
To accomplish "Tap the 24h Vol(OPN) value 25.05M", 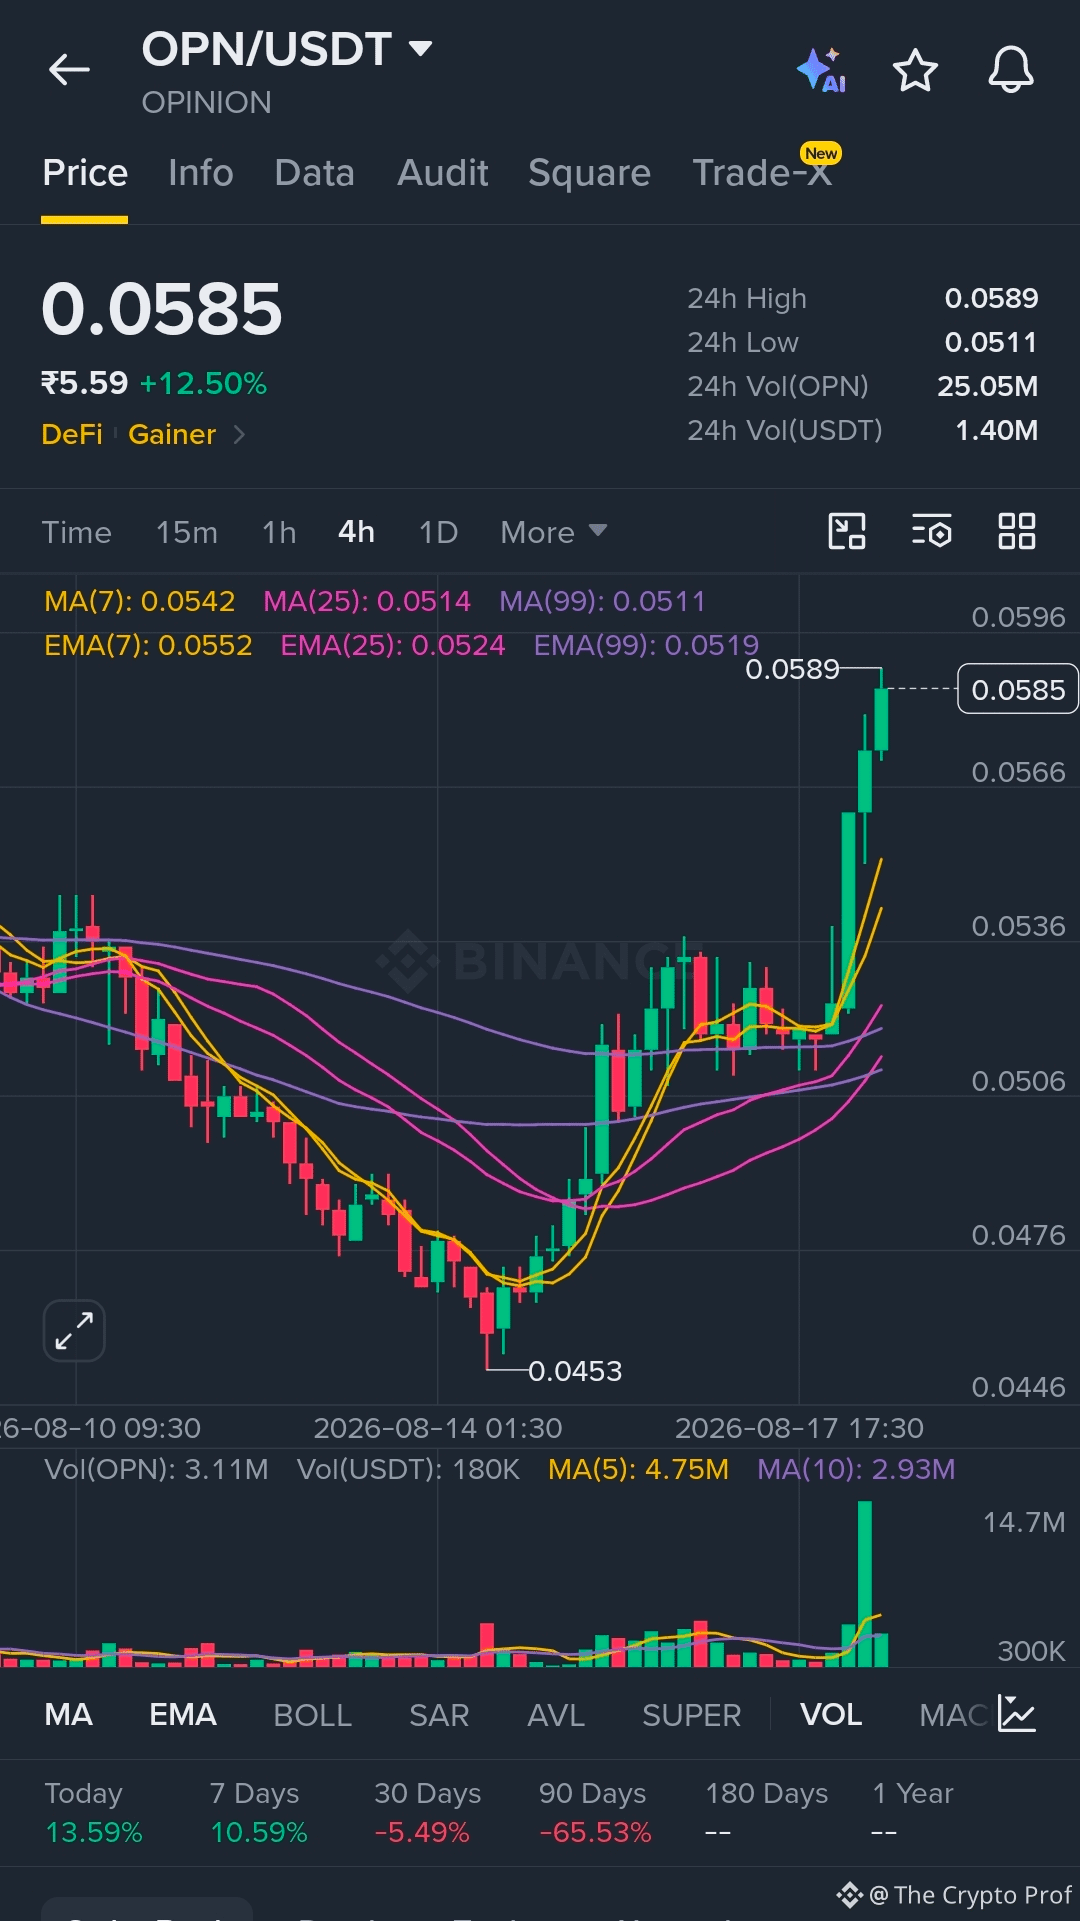I will (x=987, y=386).
